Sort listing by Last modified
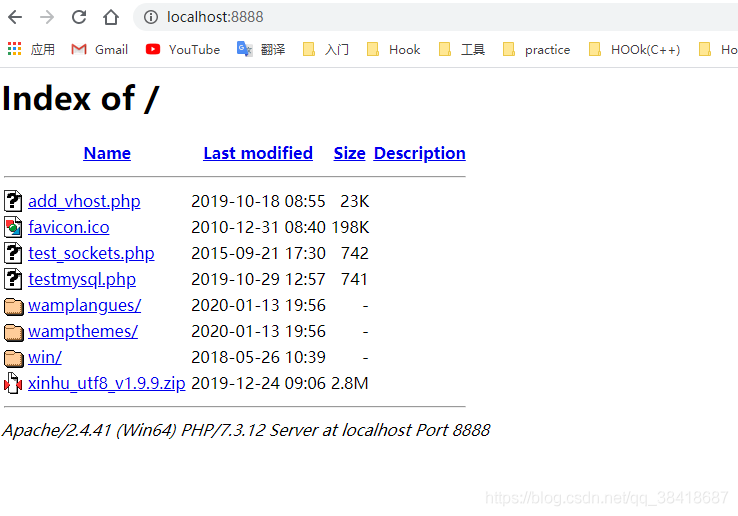The width and height of the screenshot is (738, 516). (258, 153)
